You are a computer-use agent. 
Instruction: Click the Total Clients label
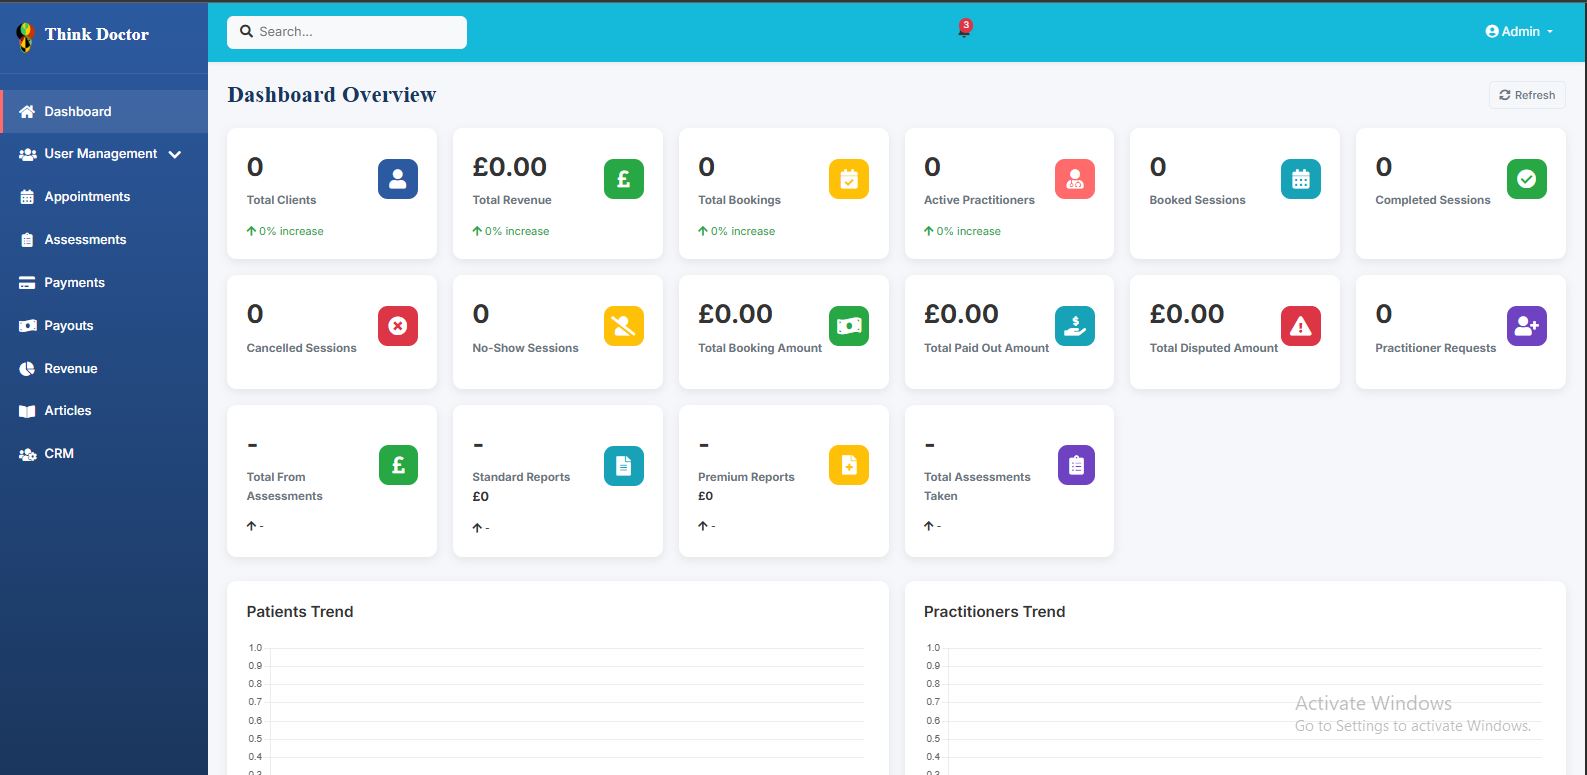(281, 200)
